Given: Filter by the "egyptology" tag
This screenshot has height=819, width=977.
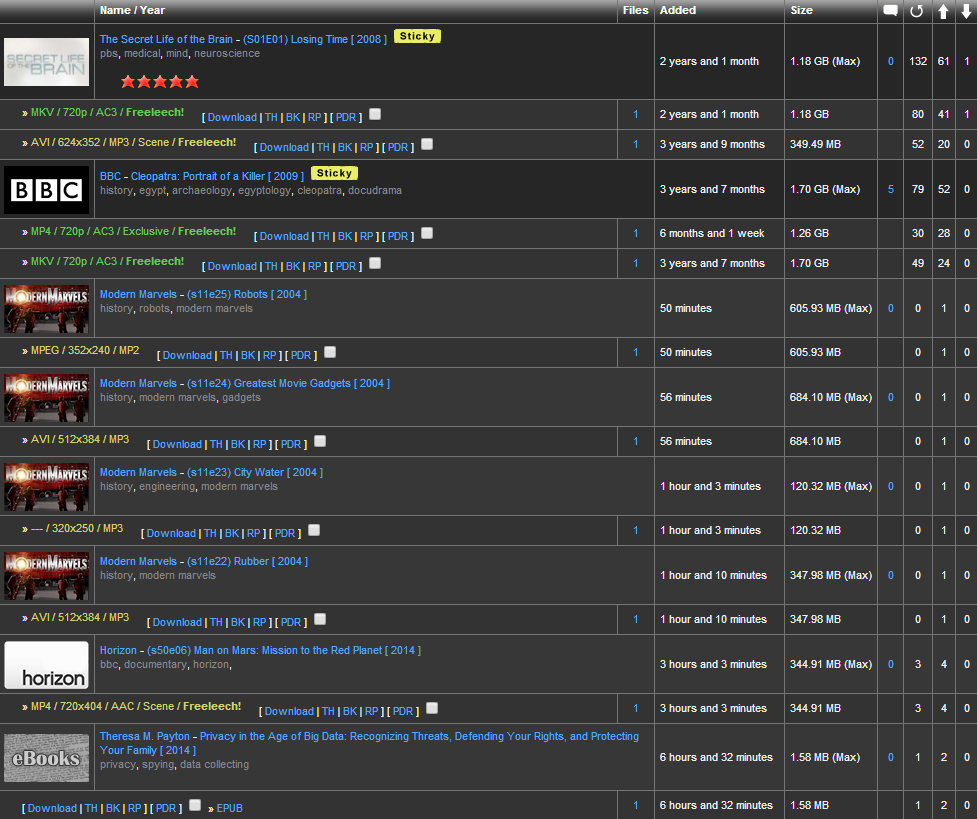Looking at the screenshot, I should (x=264, y=191).
